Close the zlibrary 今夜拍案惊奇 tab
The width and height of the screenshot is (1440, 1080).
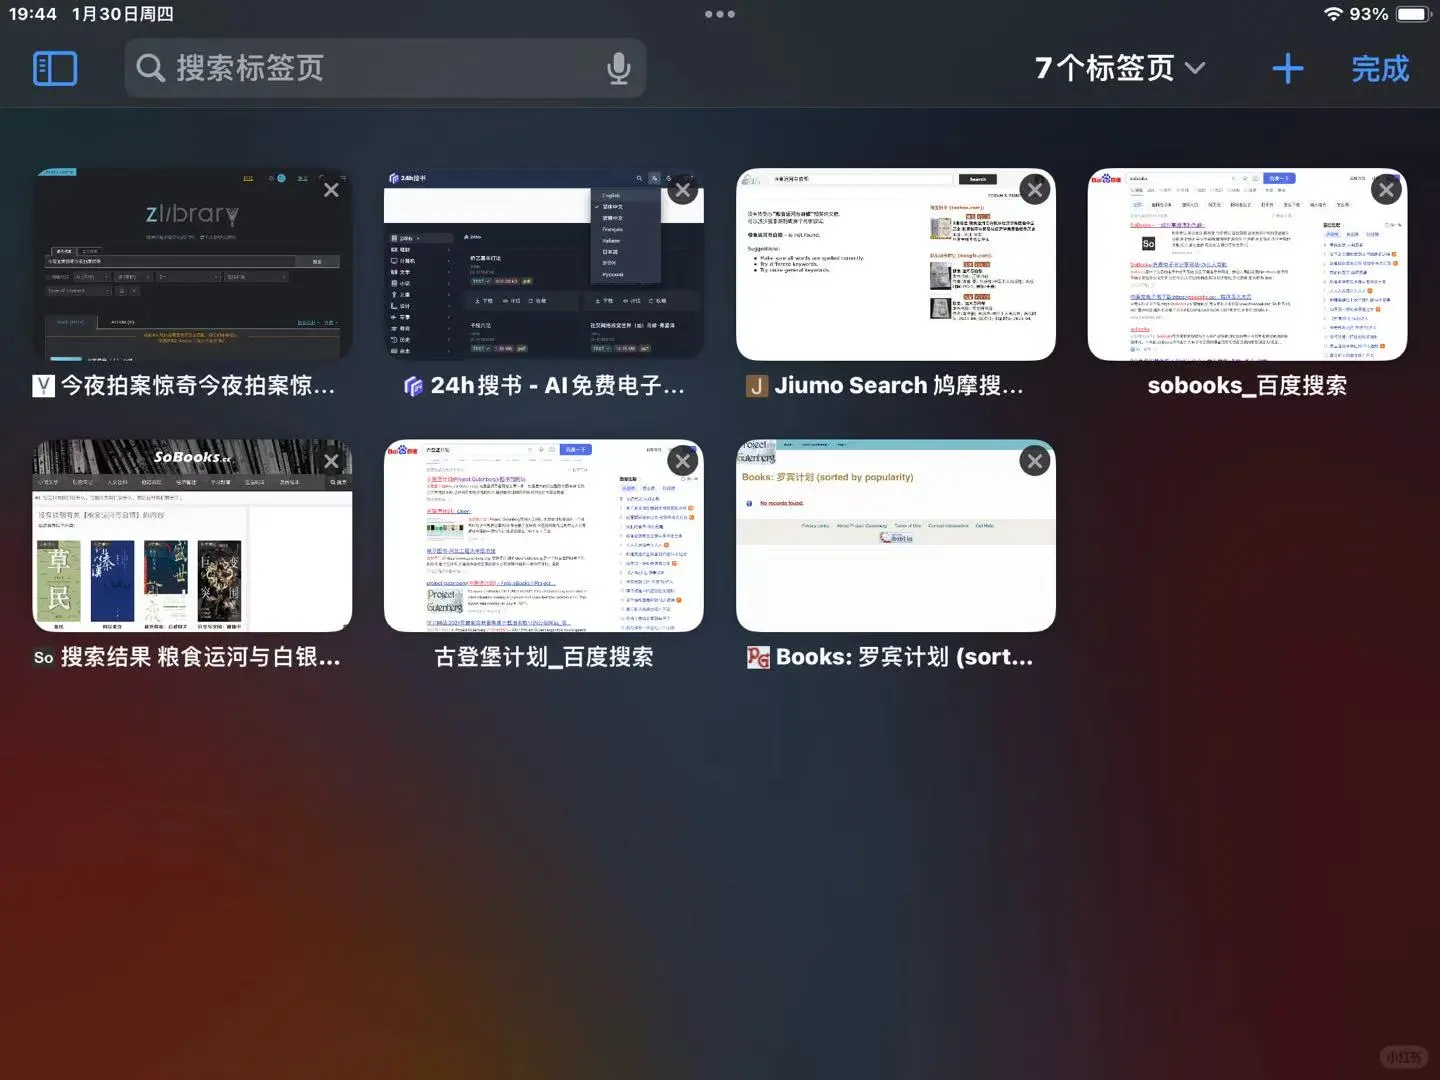pos(331,190)
